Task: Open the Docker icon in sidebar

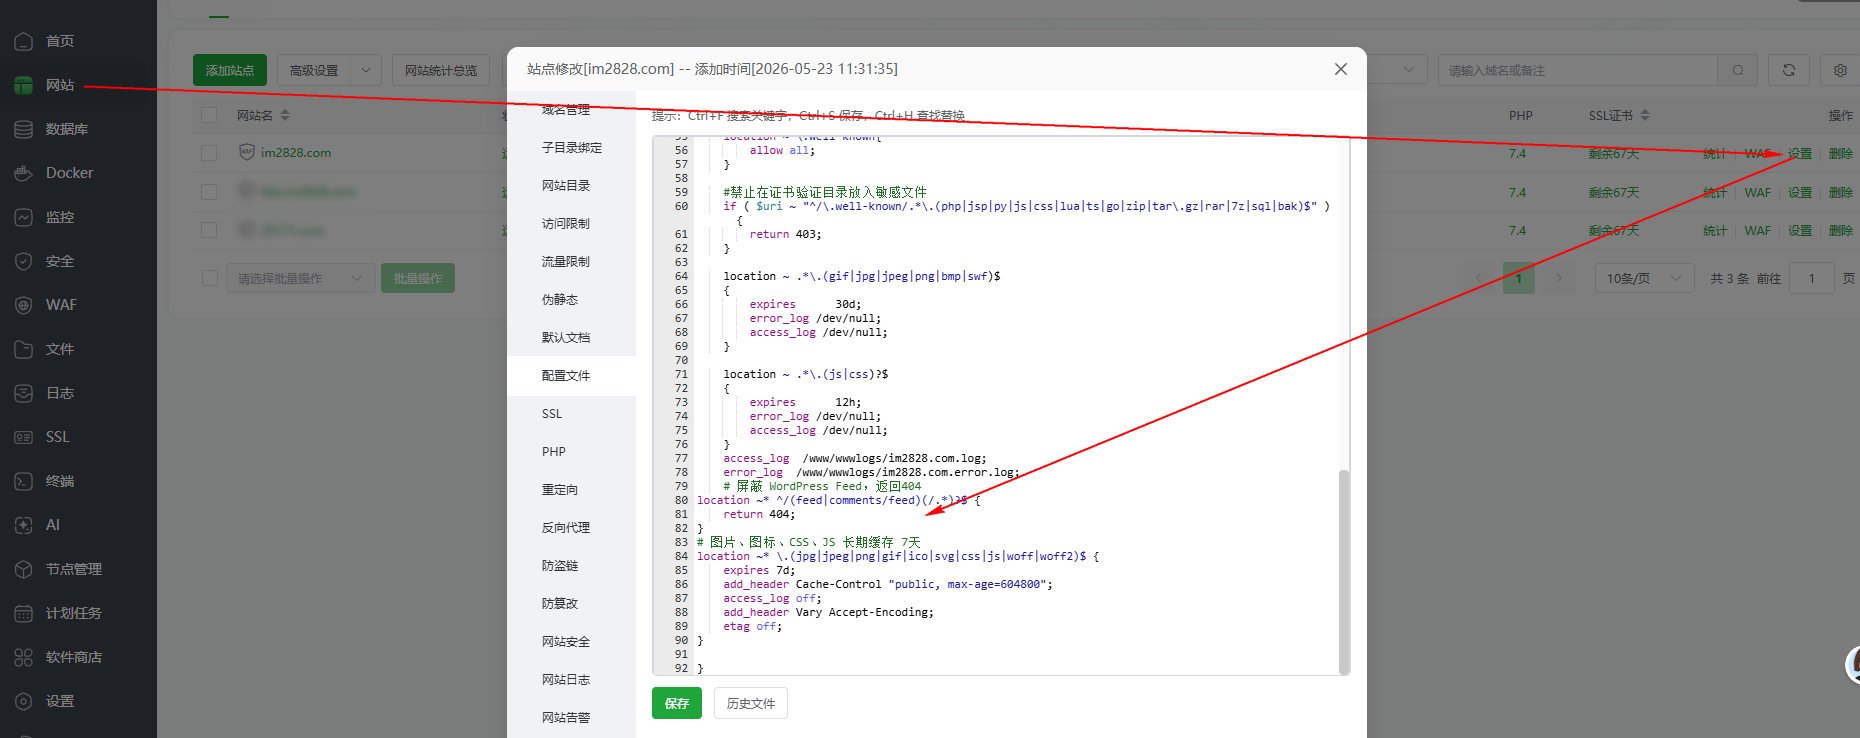Action: click(x=24, y=173)
